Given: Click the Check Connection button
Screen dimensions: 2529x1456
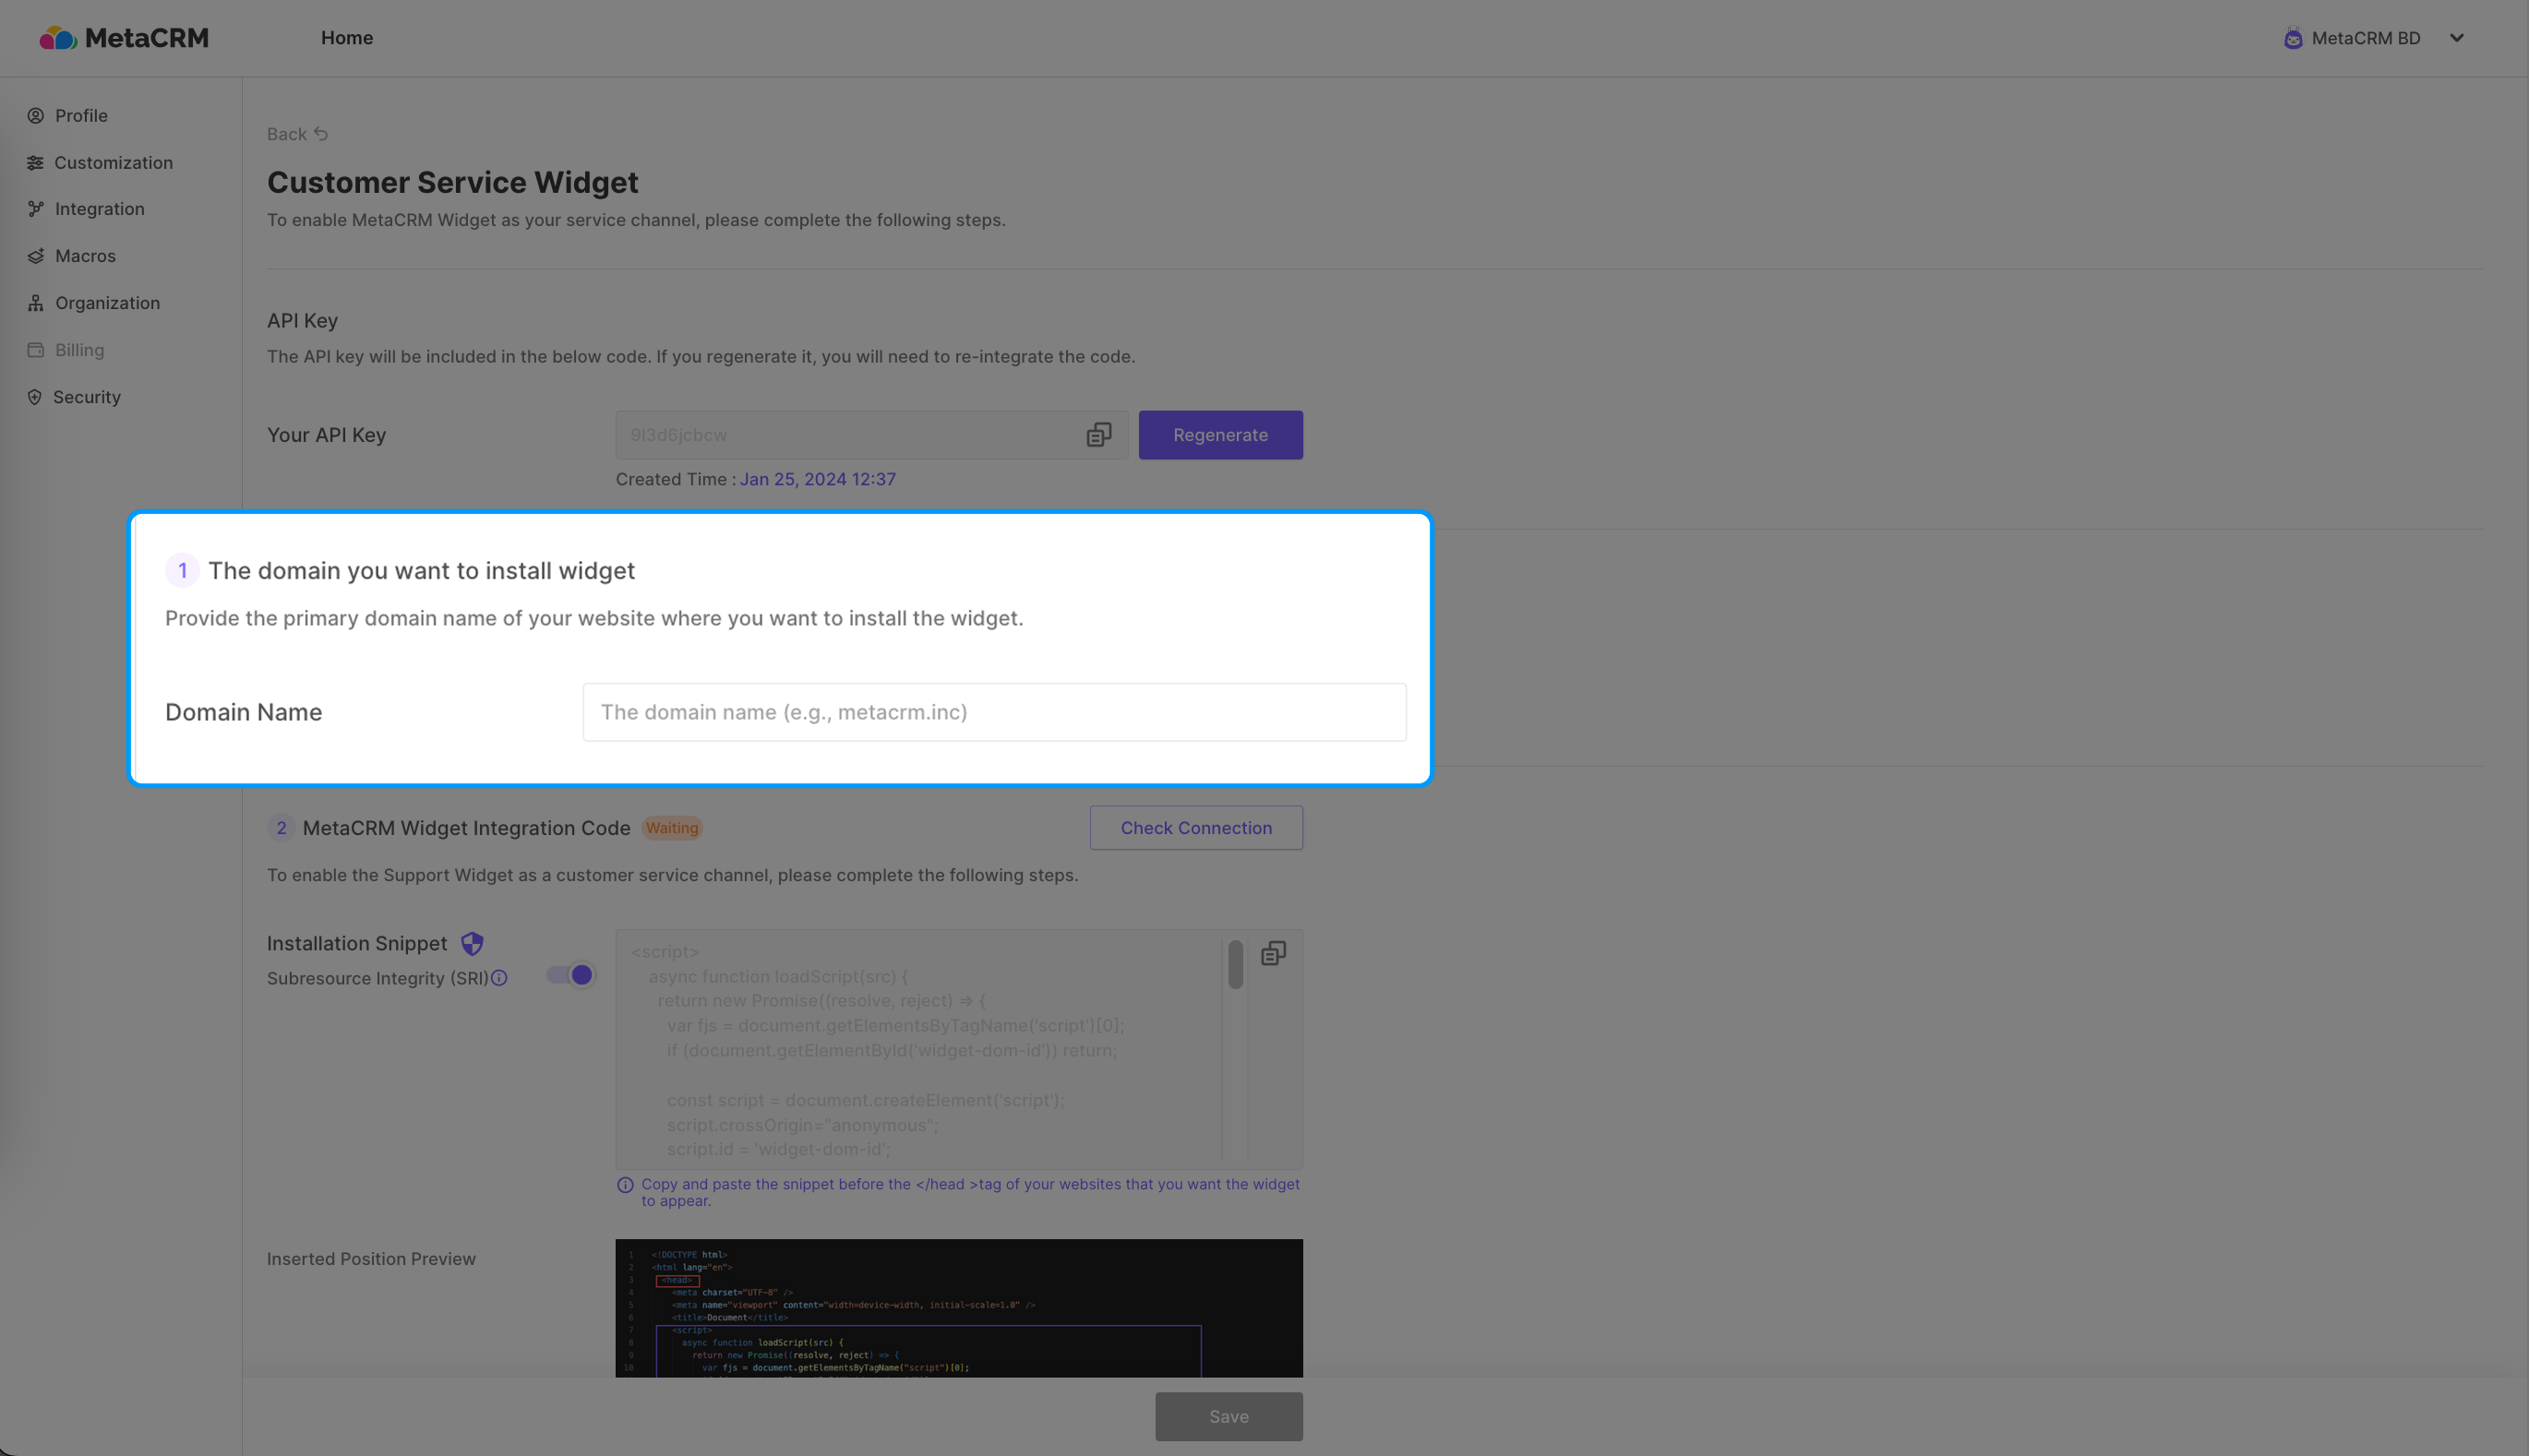Looking at the screenshot, I should coord(1196,828).
